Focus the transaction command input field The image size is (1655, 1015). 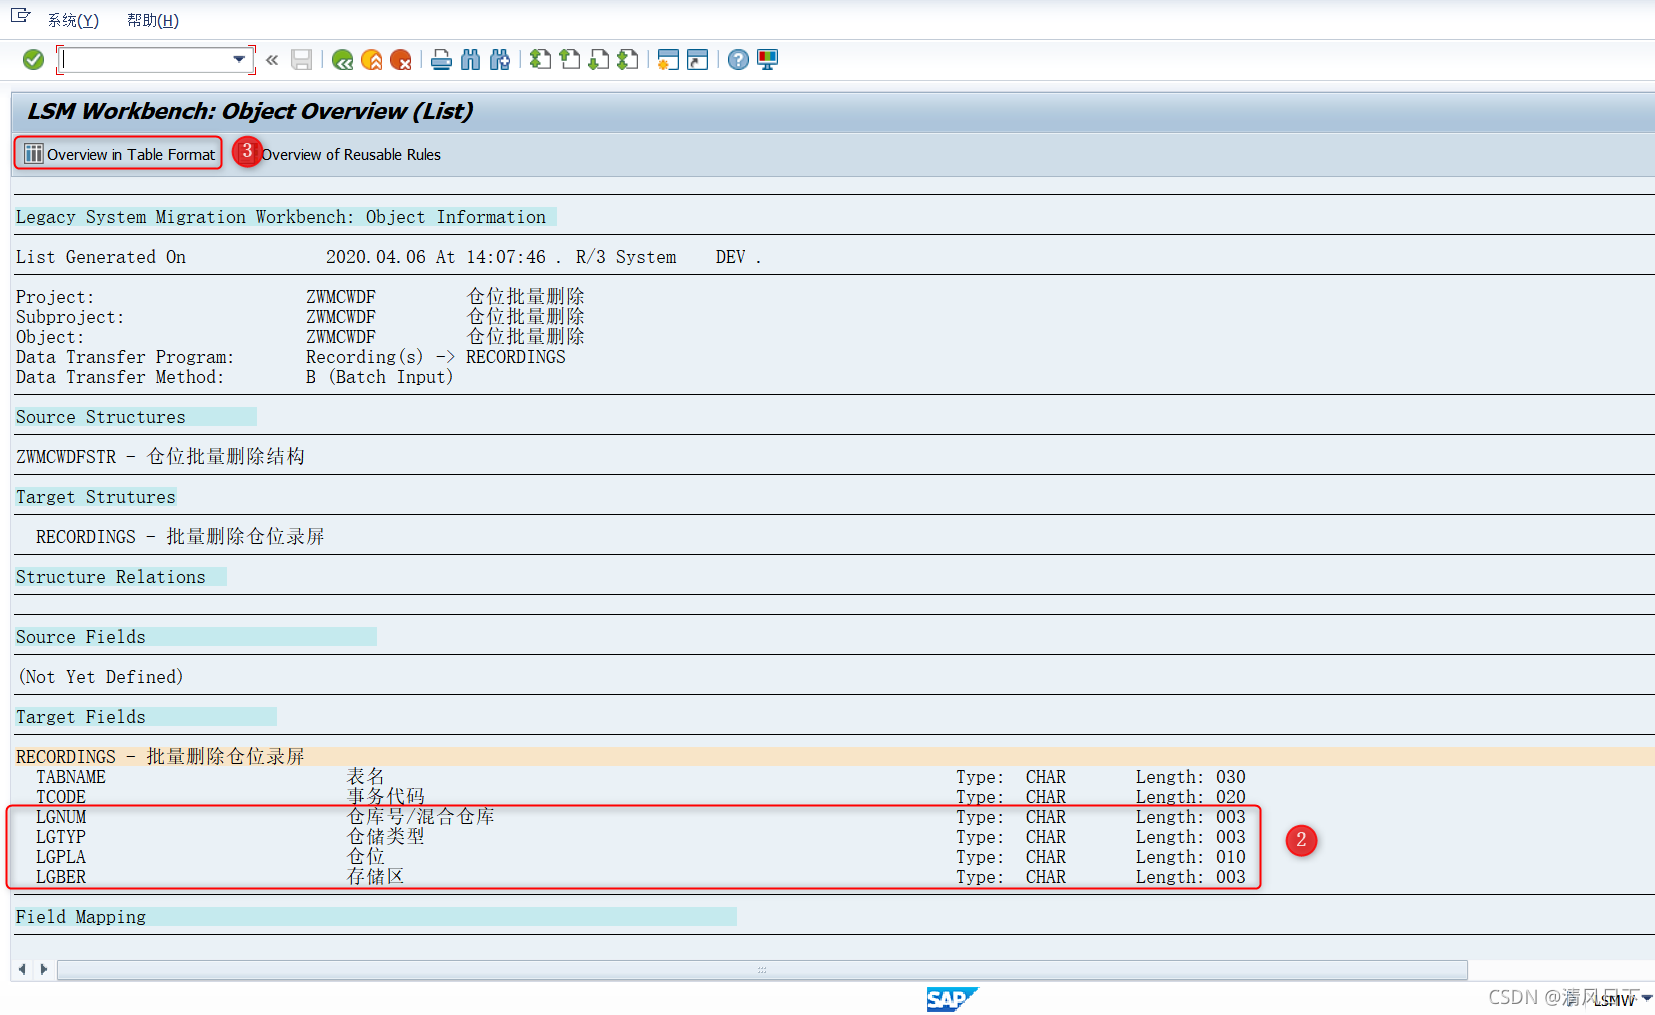147,60
